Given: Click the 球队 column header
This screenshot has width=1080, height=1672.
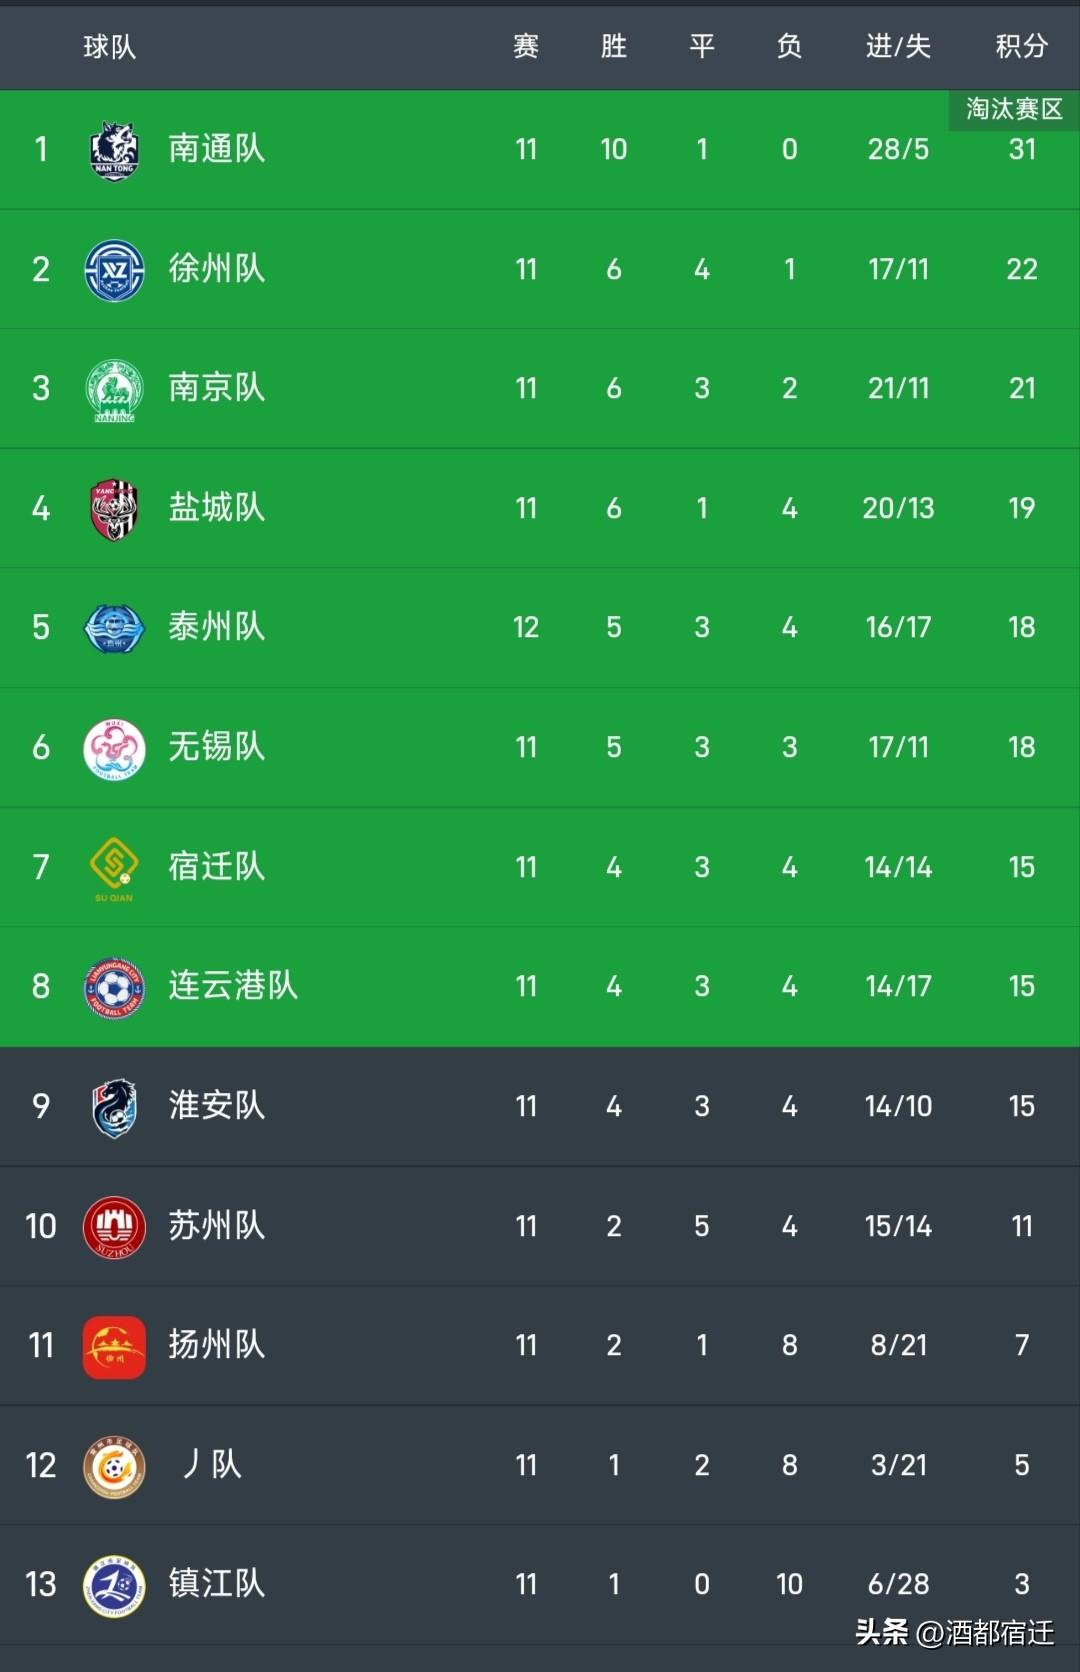Looking at the screenshot, I should [x=109, y=46].
